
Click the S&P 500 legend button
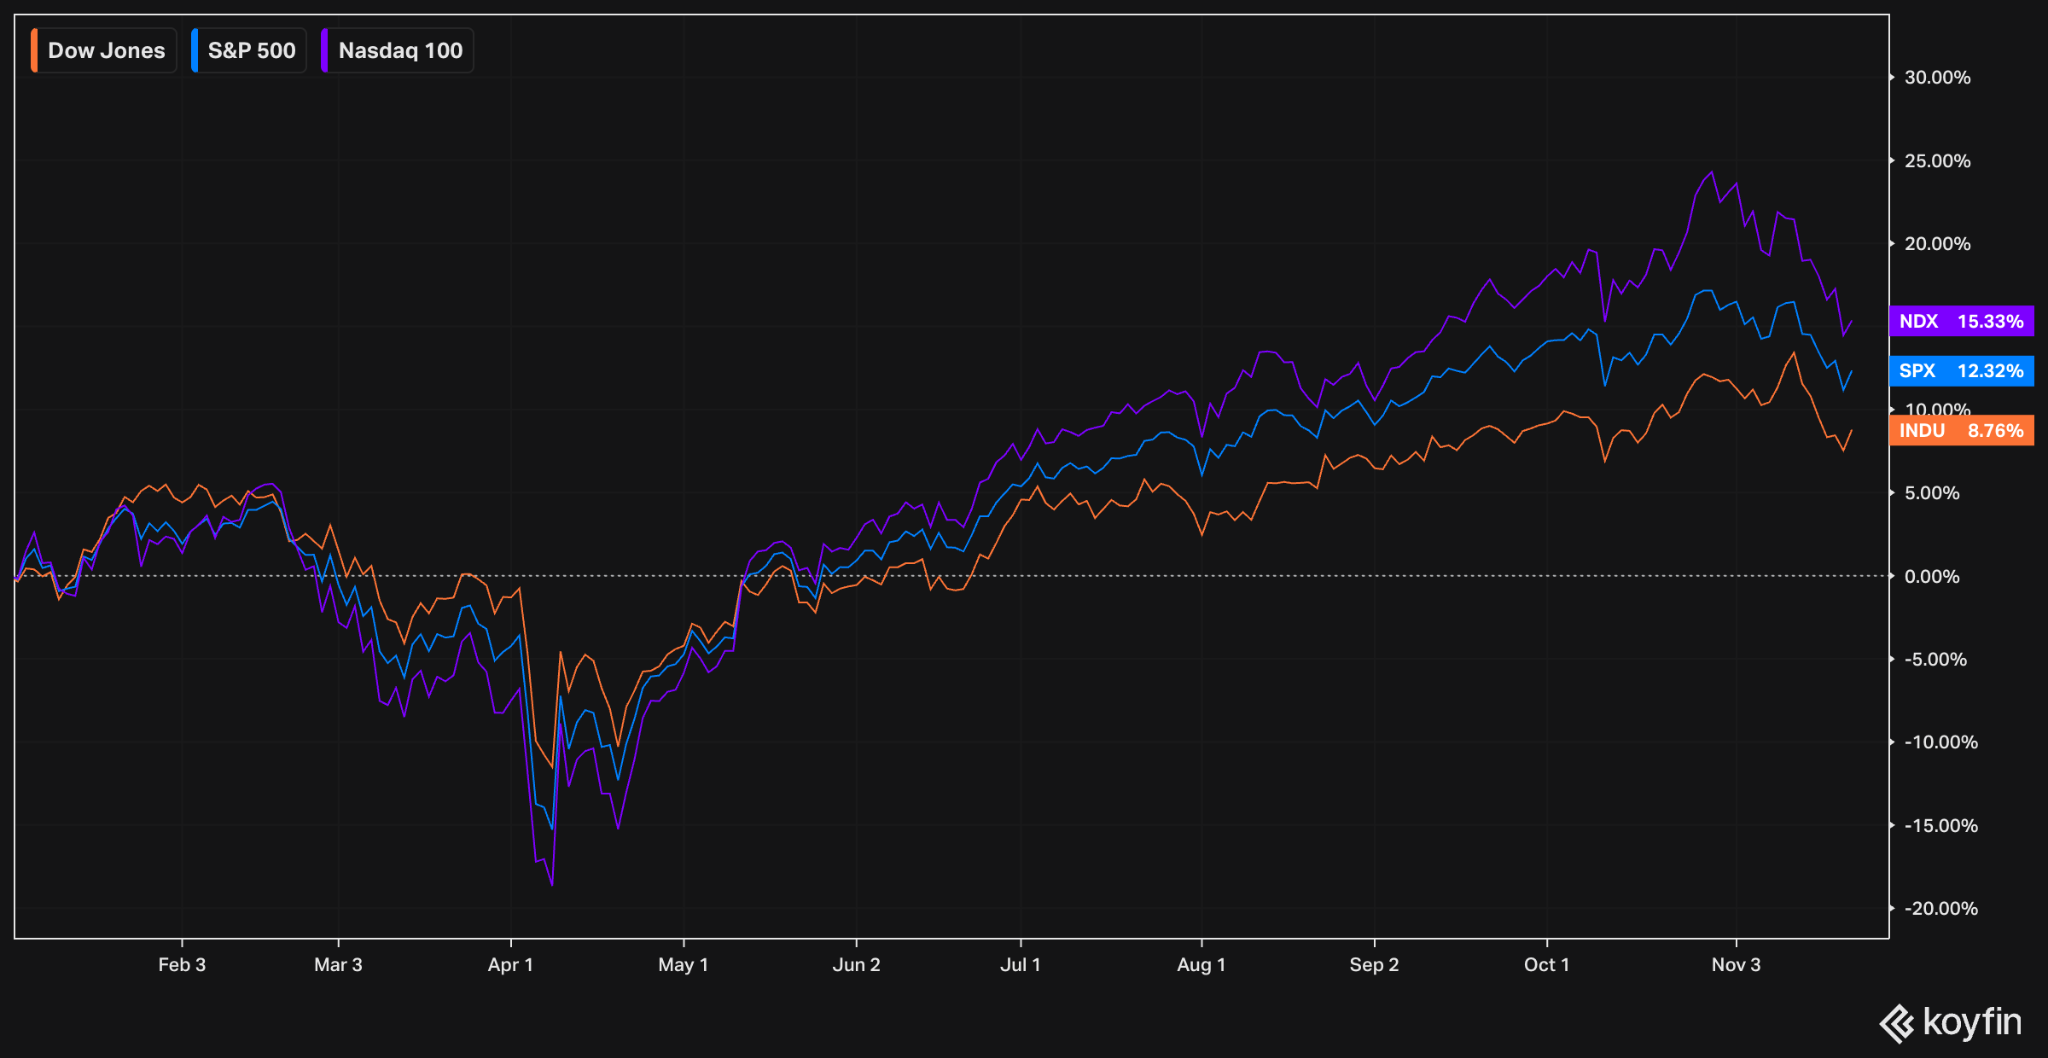coord(249,51)
